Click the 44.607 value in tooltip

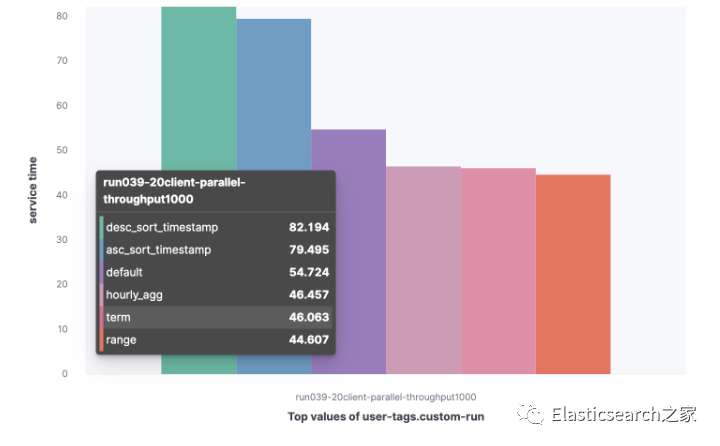tap(309, 340)
